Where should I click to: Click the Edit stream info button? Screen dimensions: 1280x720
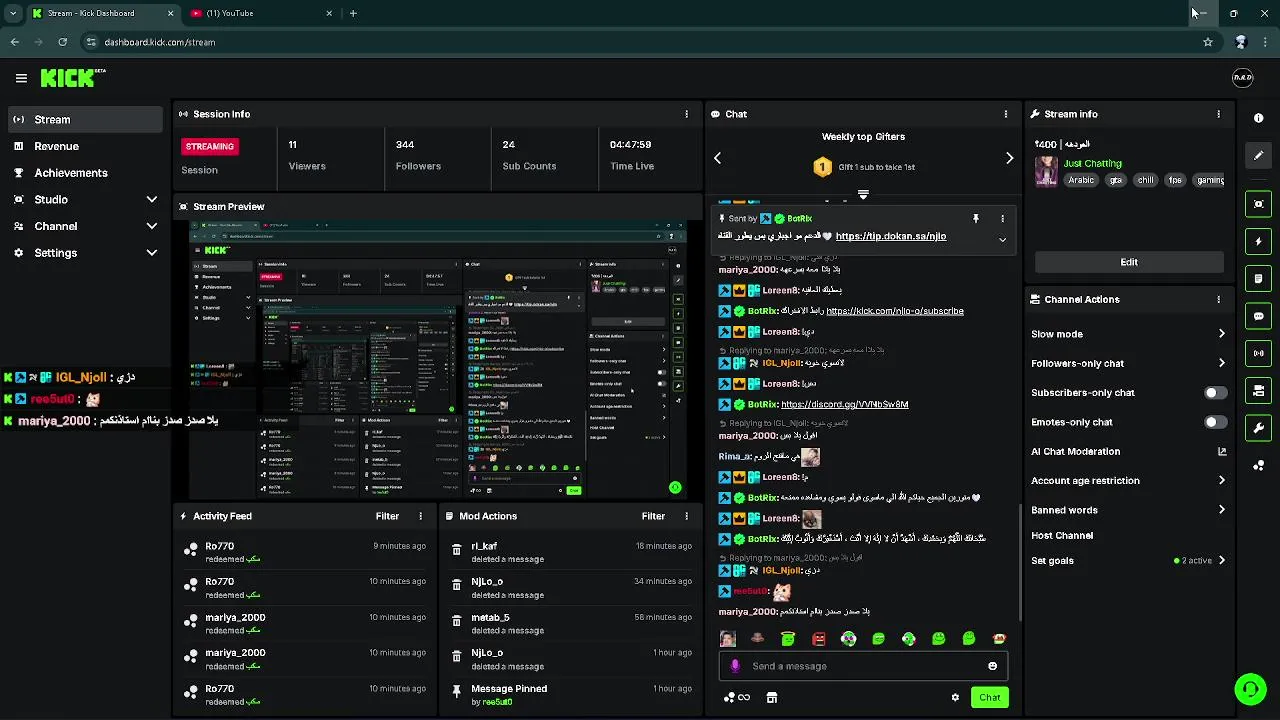[x=1129, y=262]
